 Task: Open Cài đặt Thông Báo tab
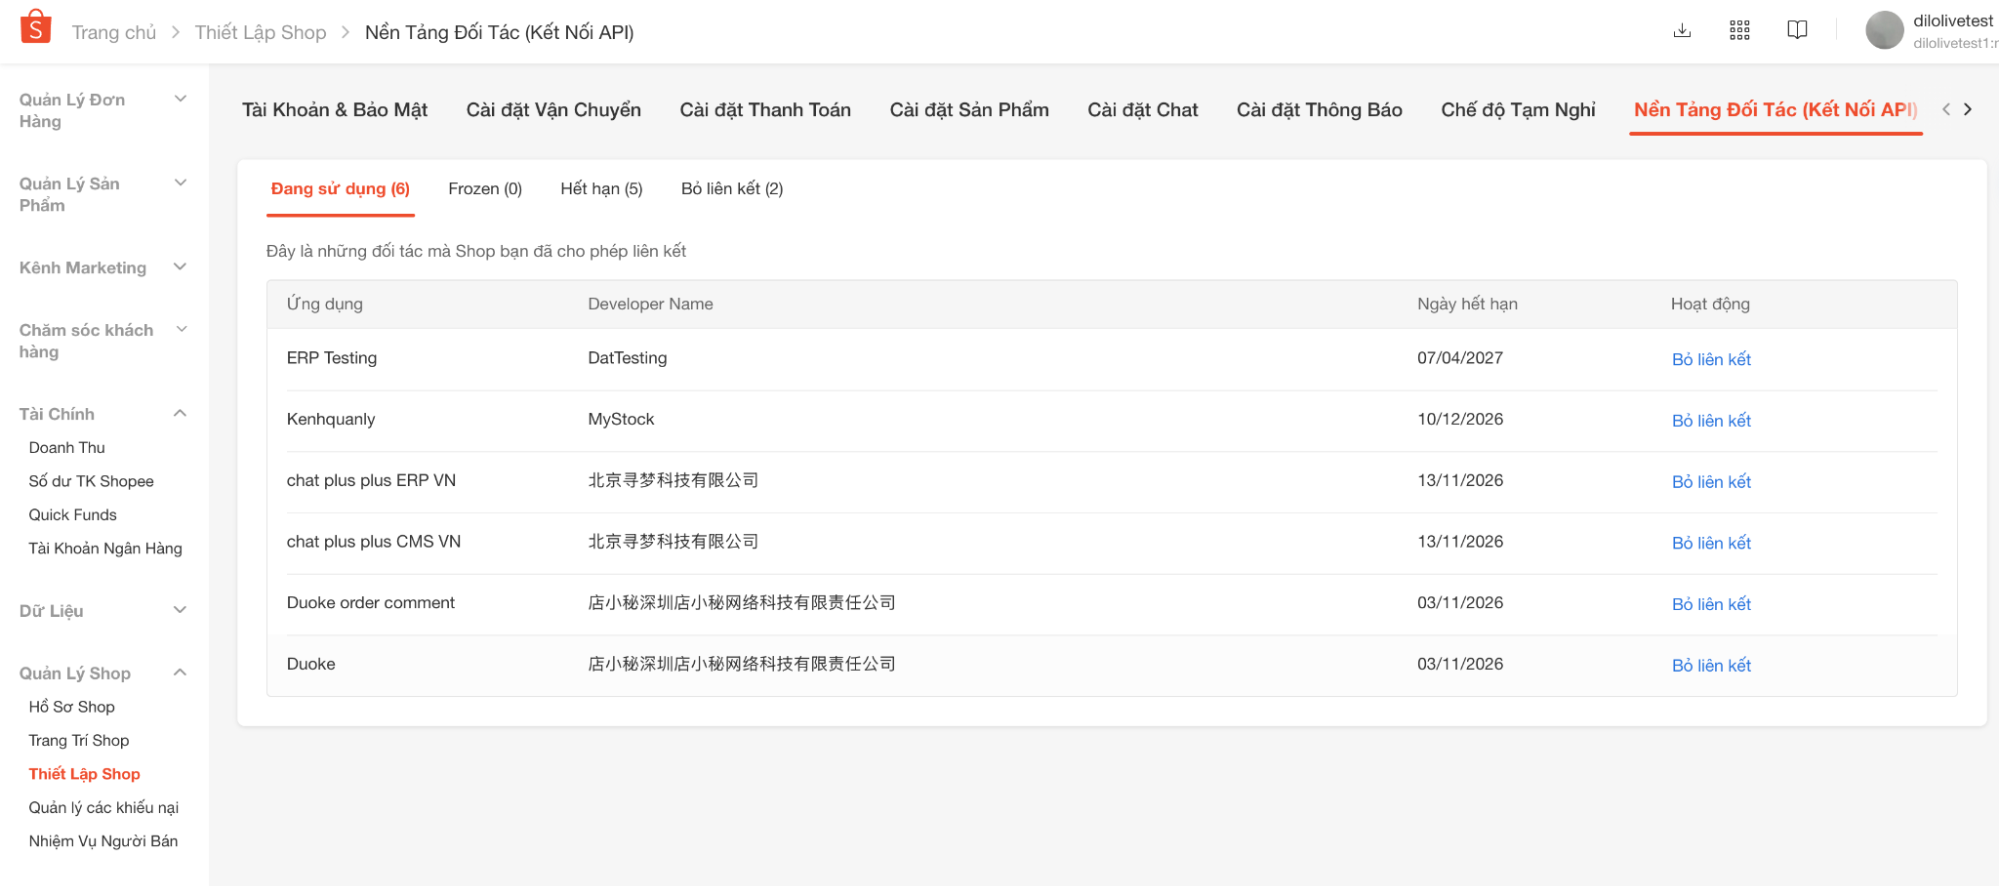pos(1319,110)
